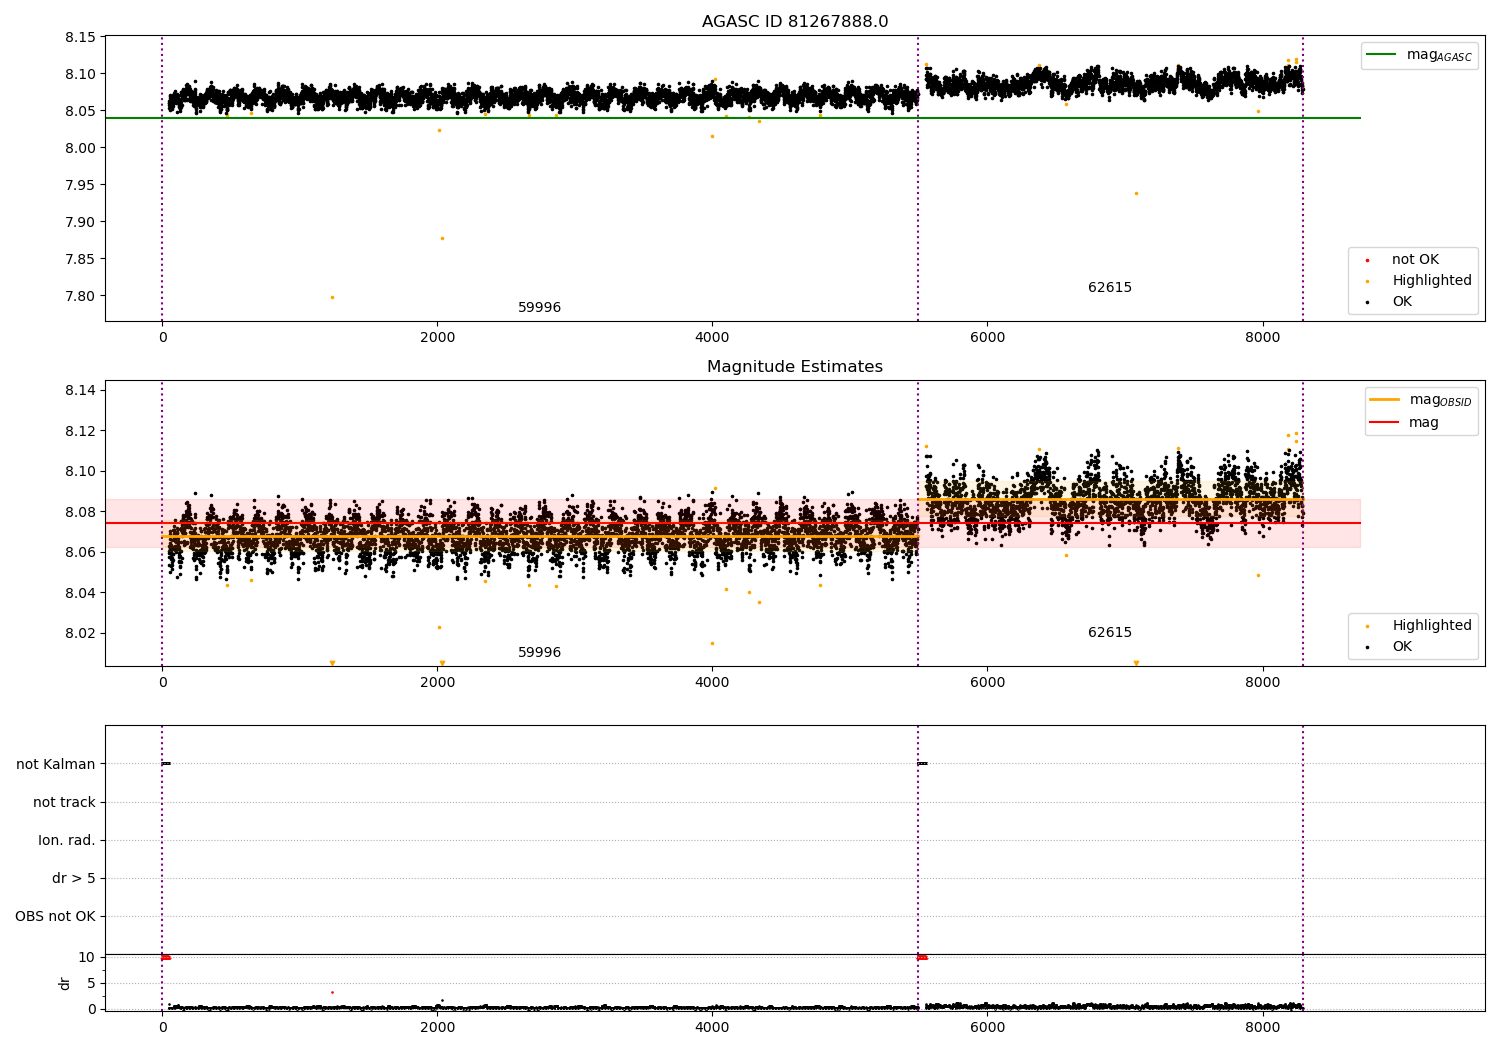Click the '8.05' tick of the top plot
This screenshot has height=1050, width=1500.
coord(80,111)
